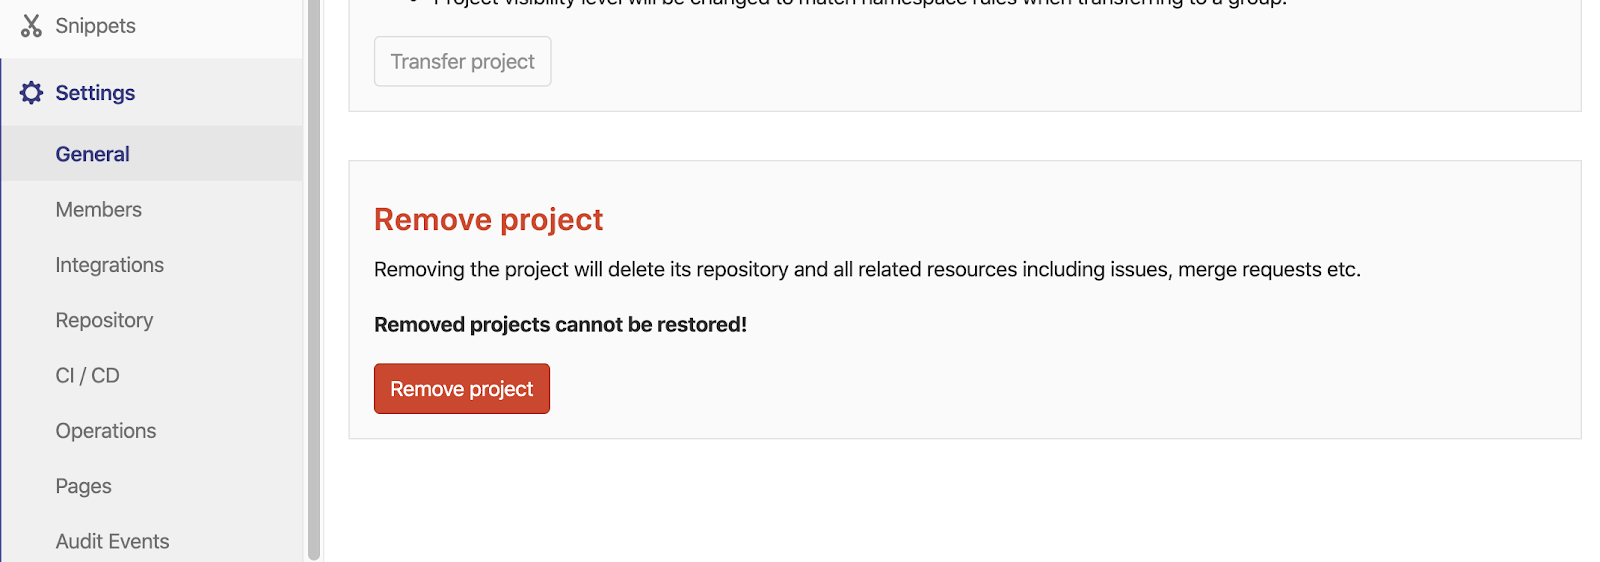This screenshot has width=1600, height=562.
Task: Go to Members settings
Action: 98,210
